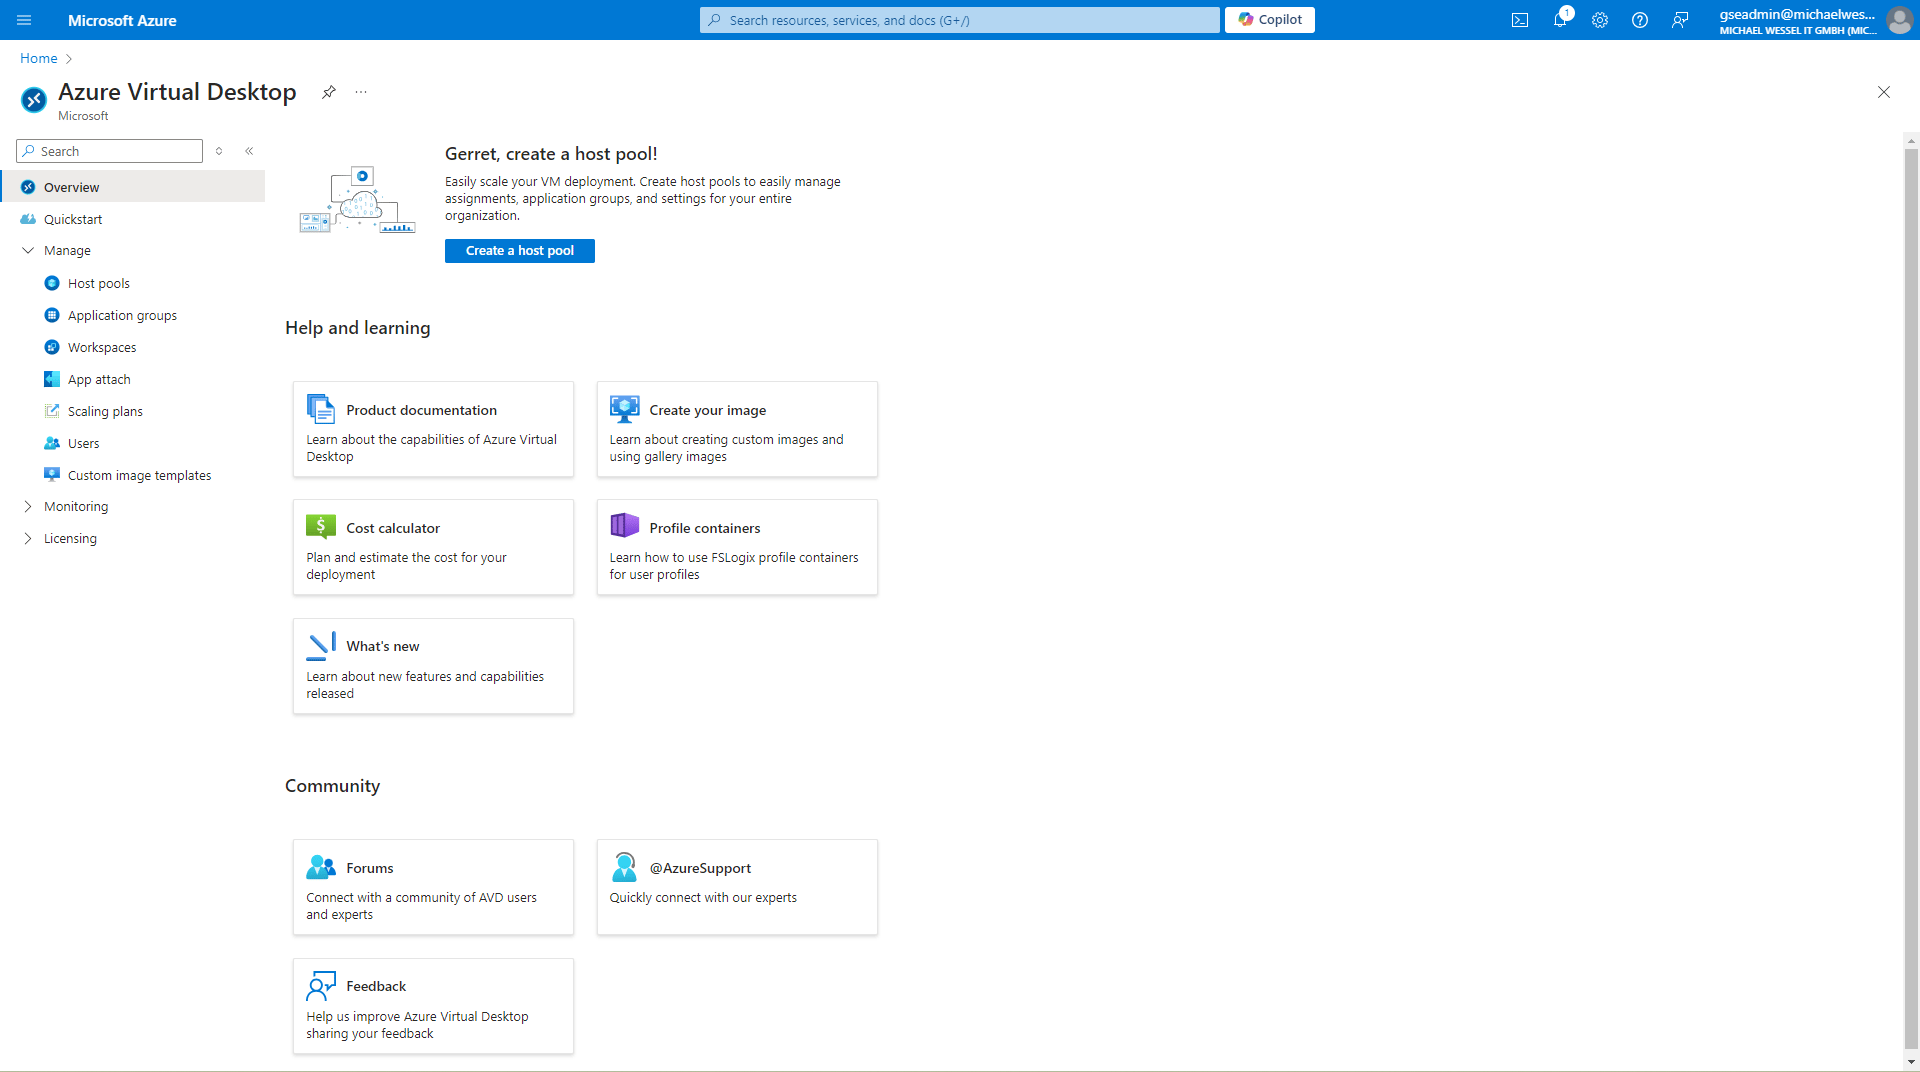
Task: Click the Product documentation card icon
Action: tap(321, 409)
